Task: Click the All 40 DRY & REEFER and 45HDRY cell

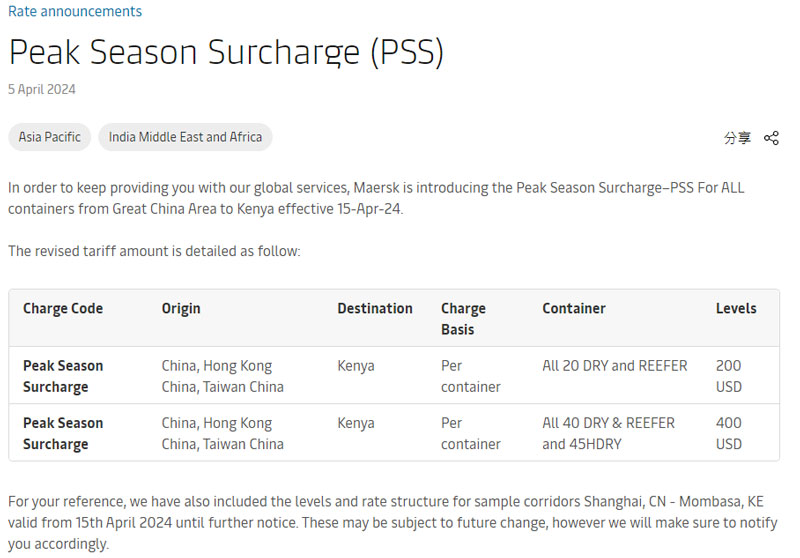Action: 608,433
